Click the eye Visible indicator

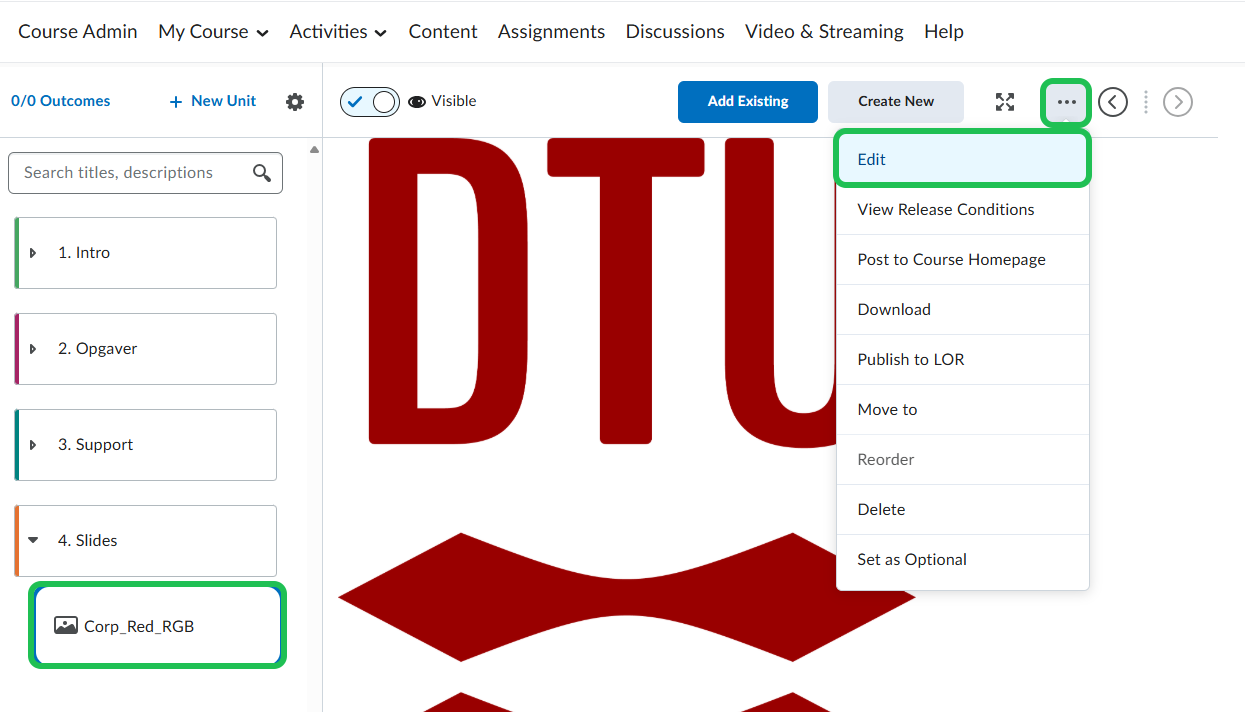pos(417,102)
